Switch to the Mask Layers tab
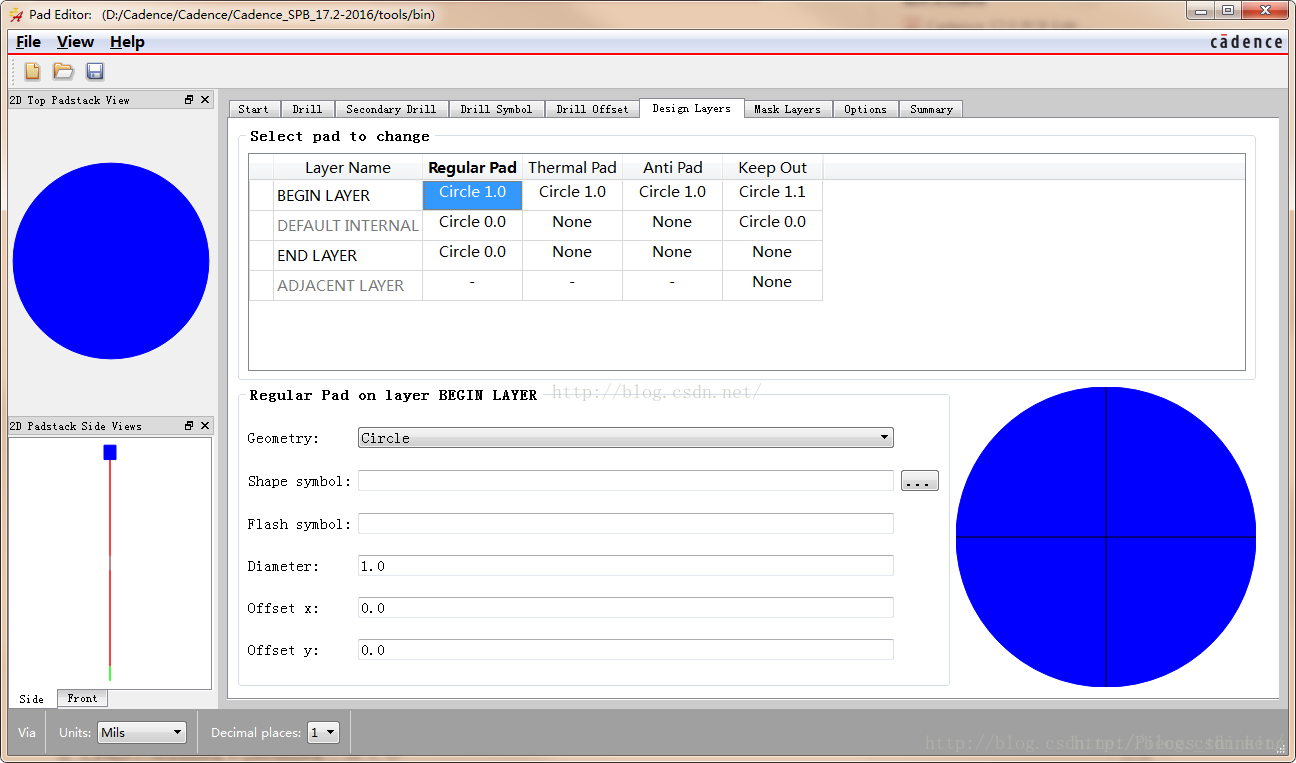This screenshot has height=763, width=1296. click(787, 109)
